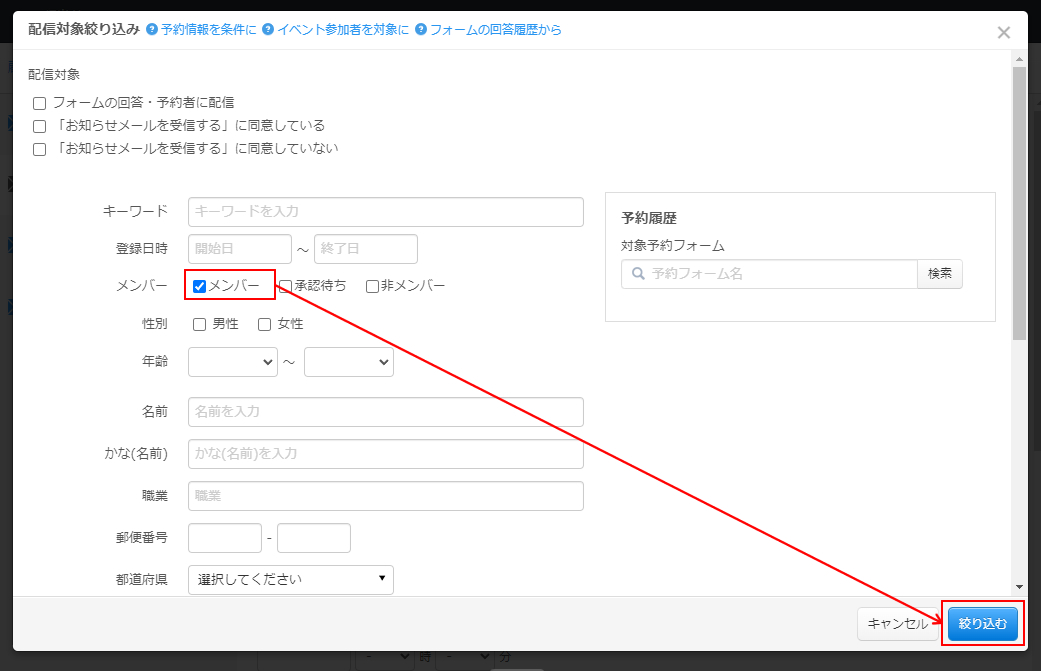
Task: Click help icon beside フォームの回答履歴から
Action: (421, 30)
